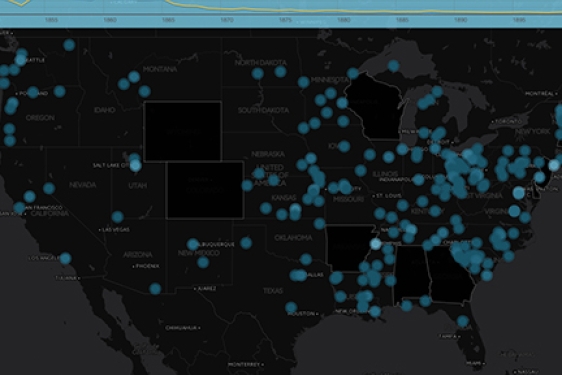This screenshot has height=375, width=562.
Task: Open the bright dot beside Memphis
Action: pos(376,244)
